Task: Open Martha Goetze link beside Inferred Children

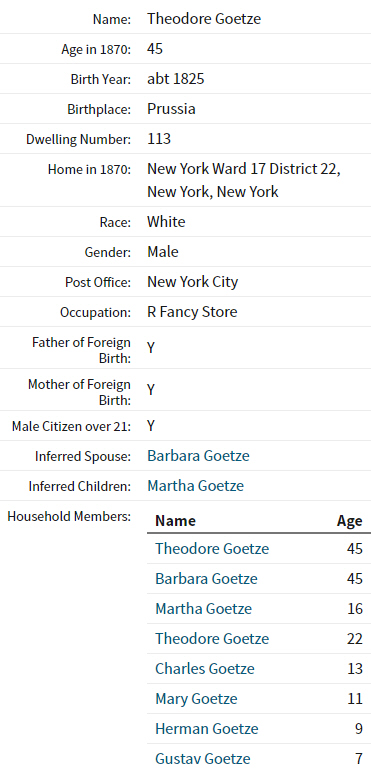Action: click(196, 486)
